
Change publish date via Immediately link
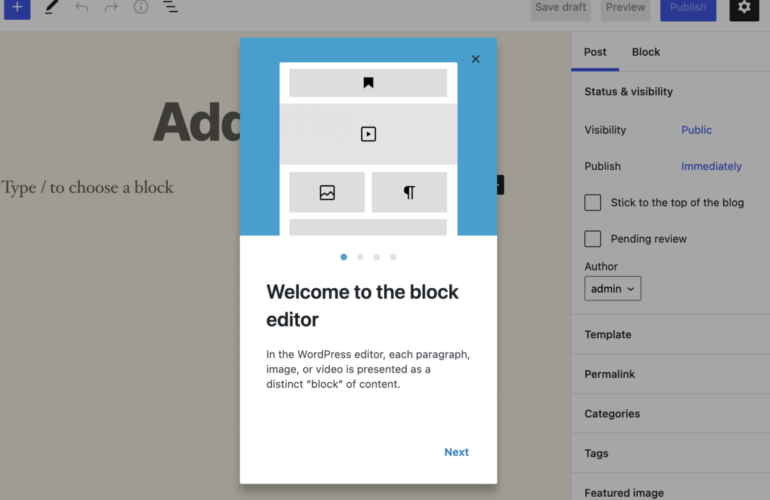coord(711,167)
